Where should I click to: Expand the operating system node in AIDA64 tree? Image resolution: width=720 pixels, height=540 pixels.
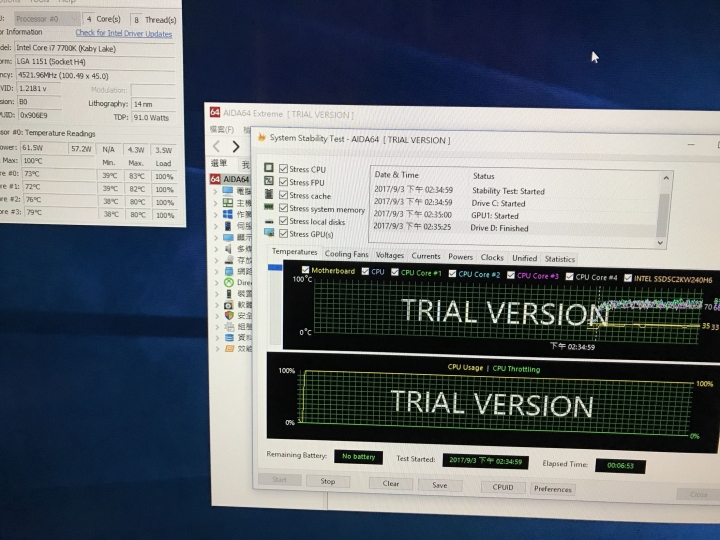click(216, 214)
